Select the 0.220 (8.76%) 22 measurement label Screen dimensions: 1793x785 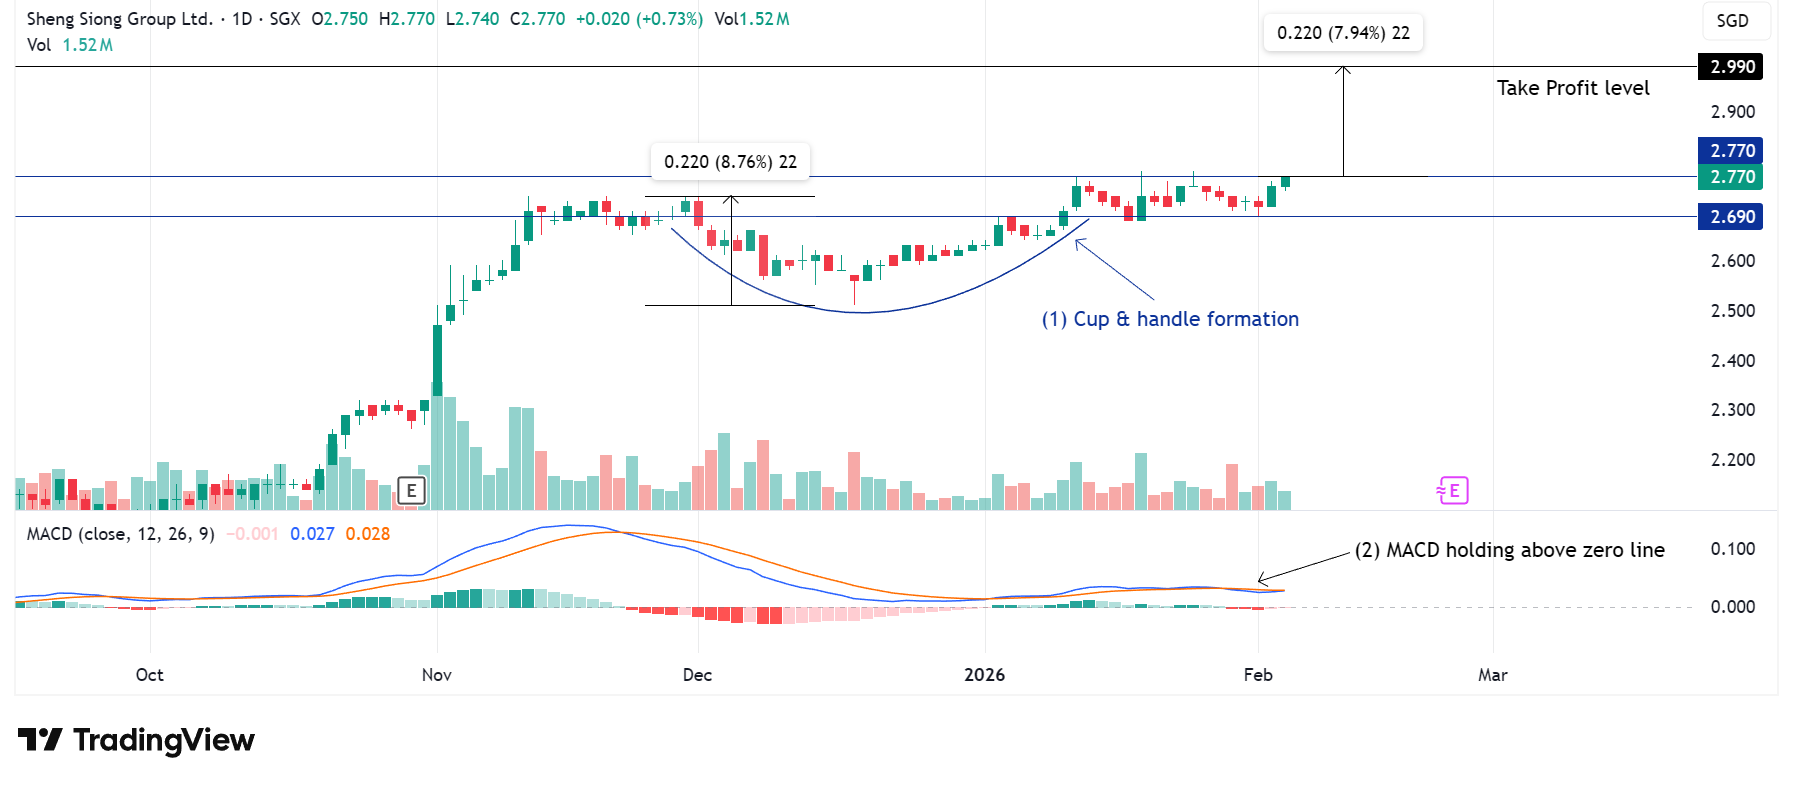[x=730, y=162]
